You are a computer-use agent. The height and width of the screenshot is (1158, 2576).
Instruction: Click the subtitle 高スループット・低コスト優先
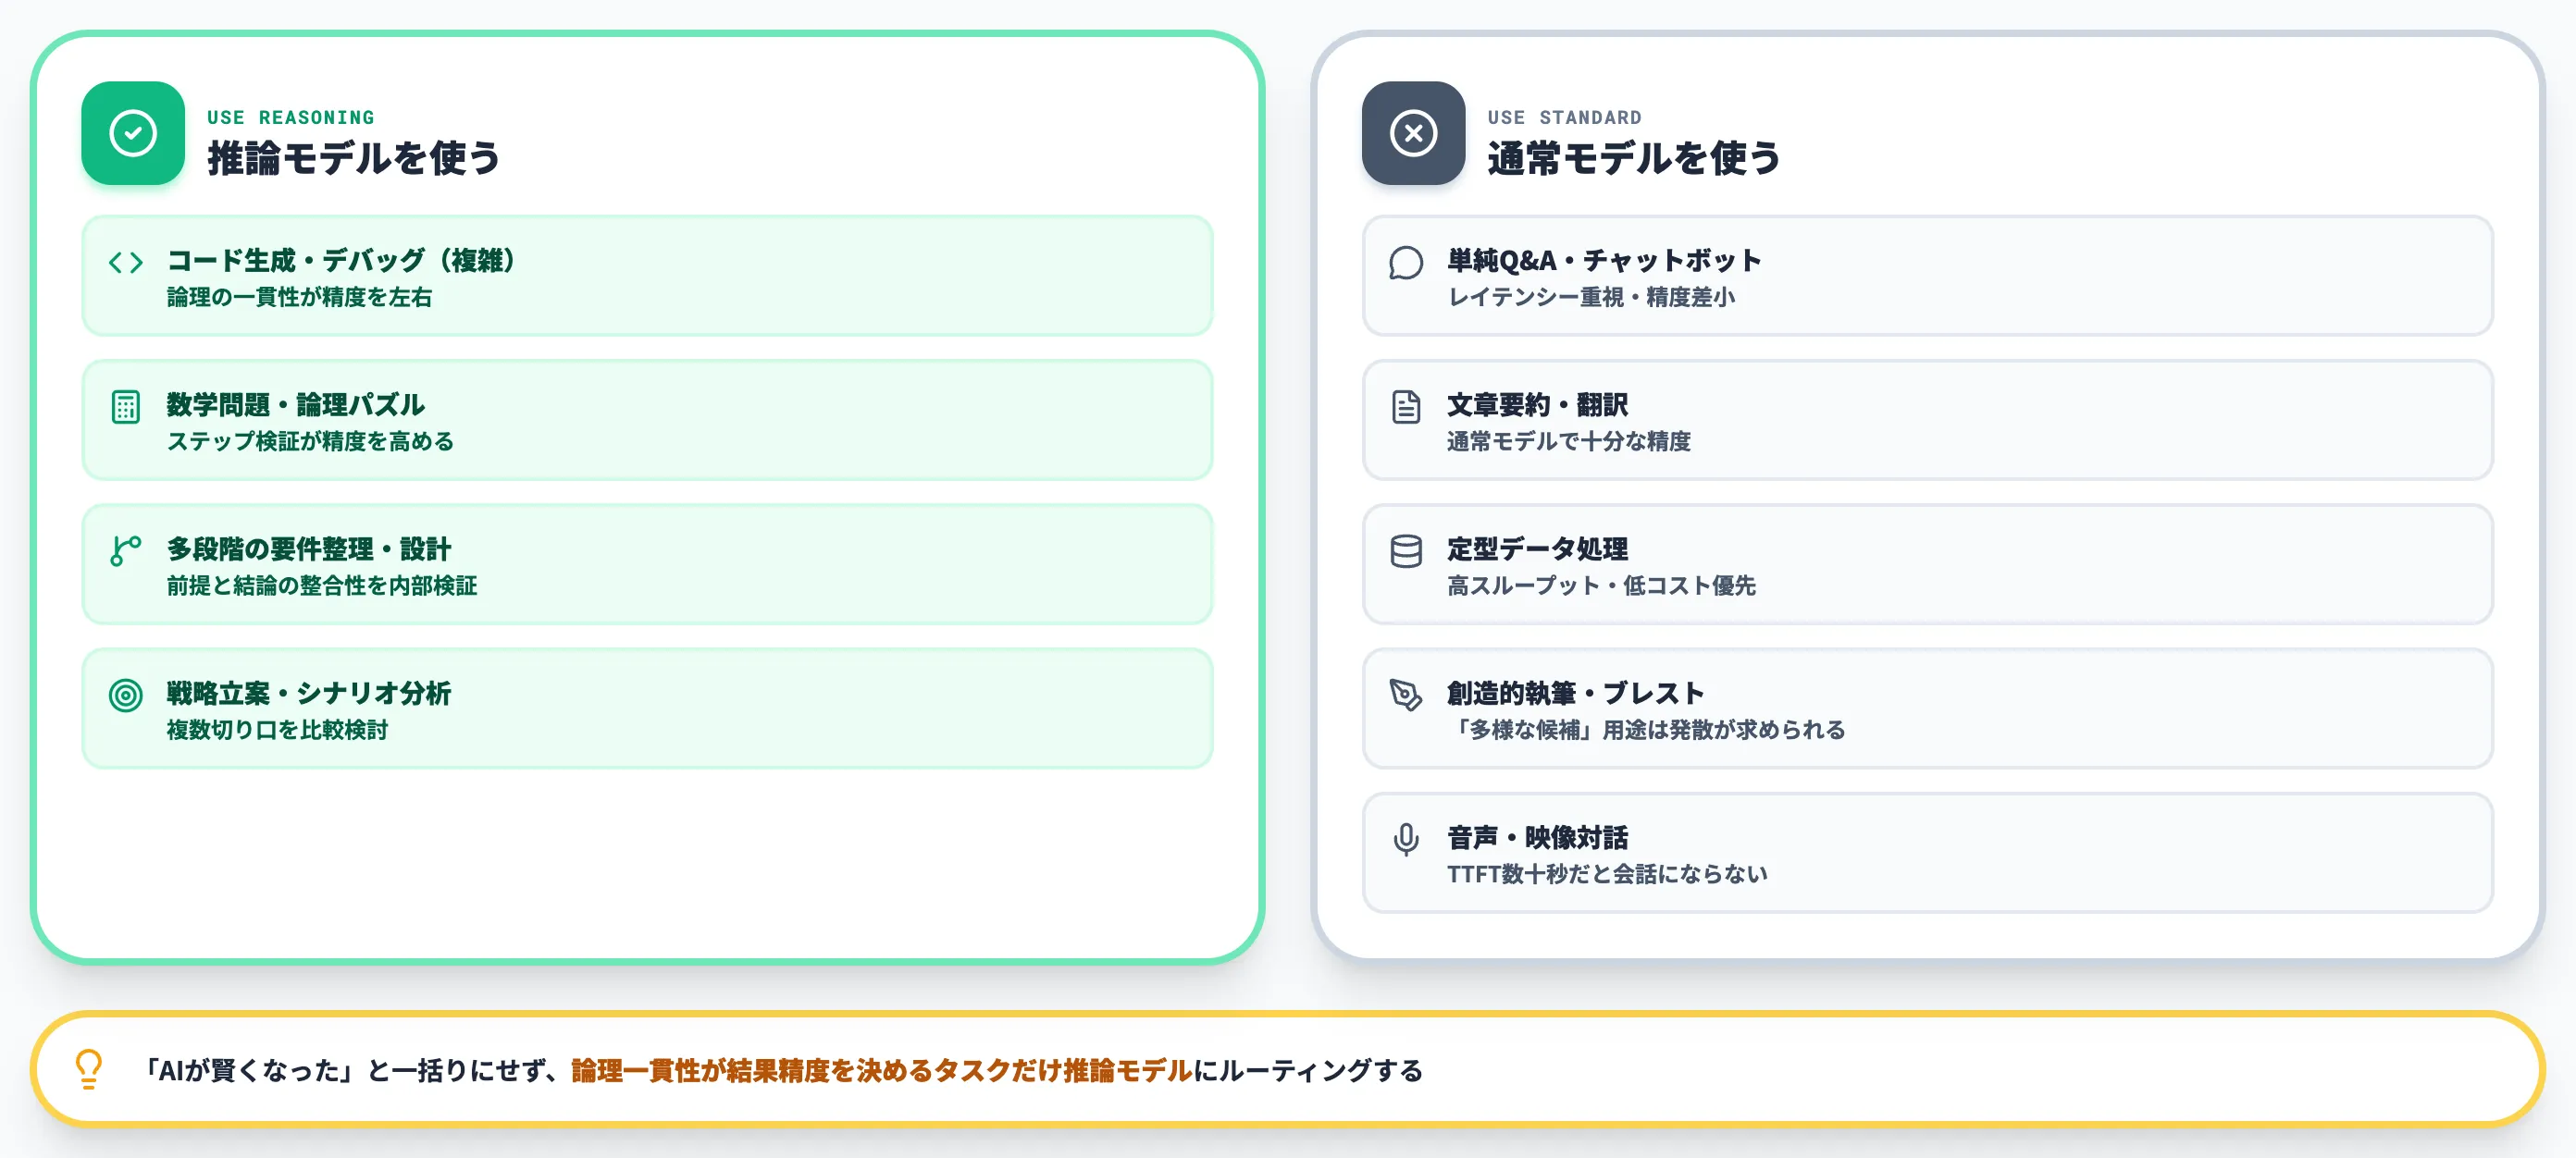[x=1601, y=585]
